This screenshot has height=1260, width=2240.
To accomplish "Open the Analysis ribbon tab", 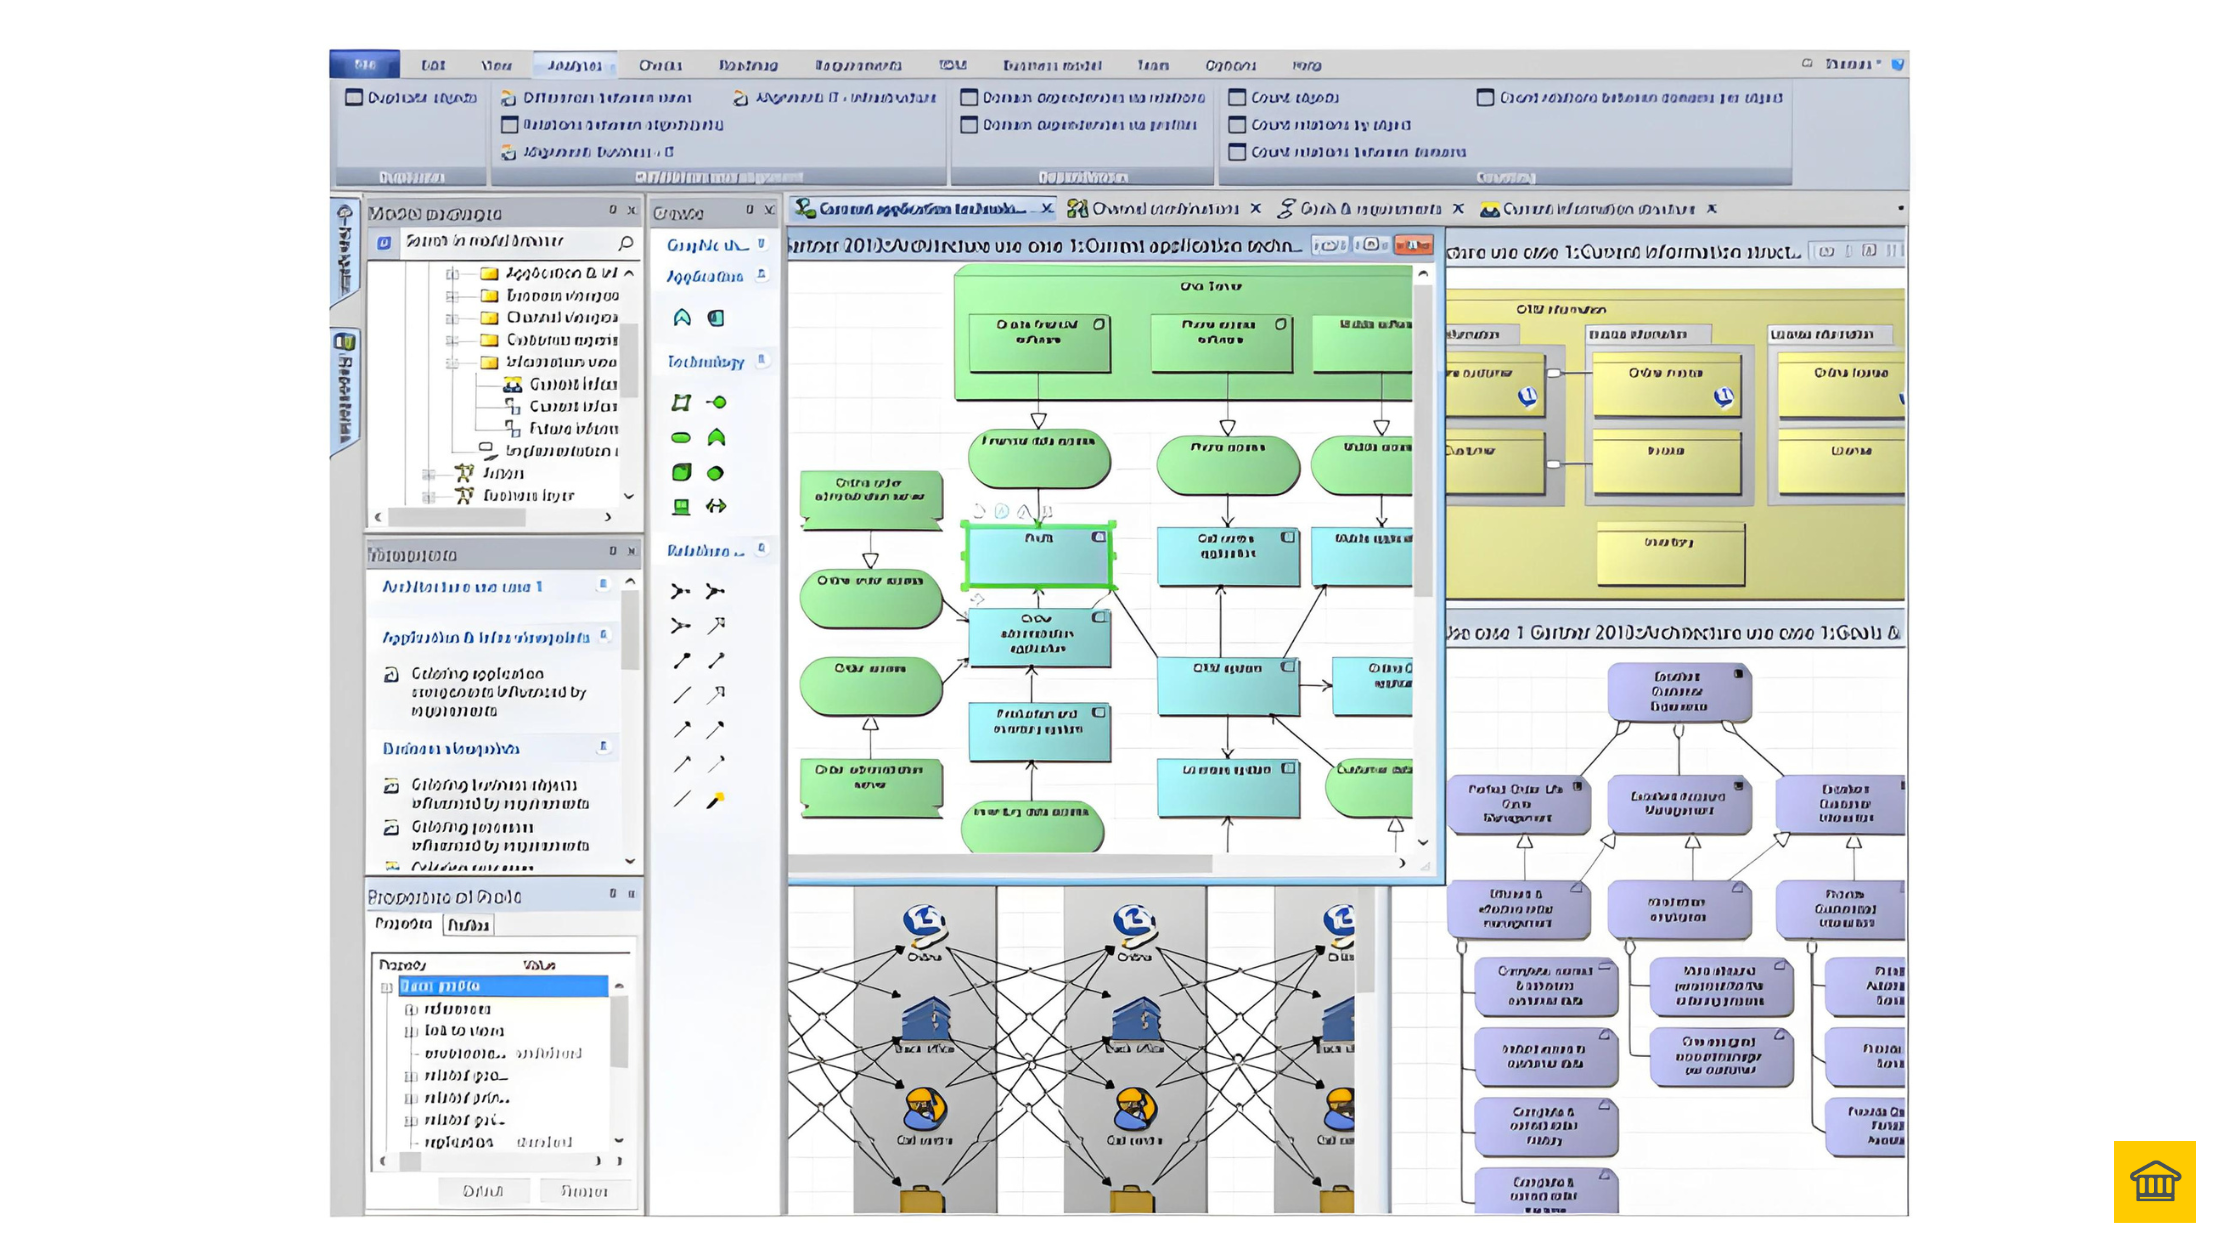I will (575, 65).
